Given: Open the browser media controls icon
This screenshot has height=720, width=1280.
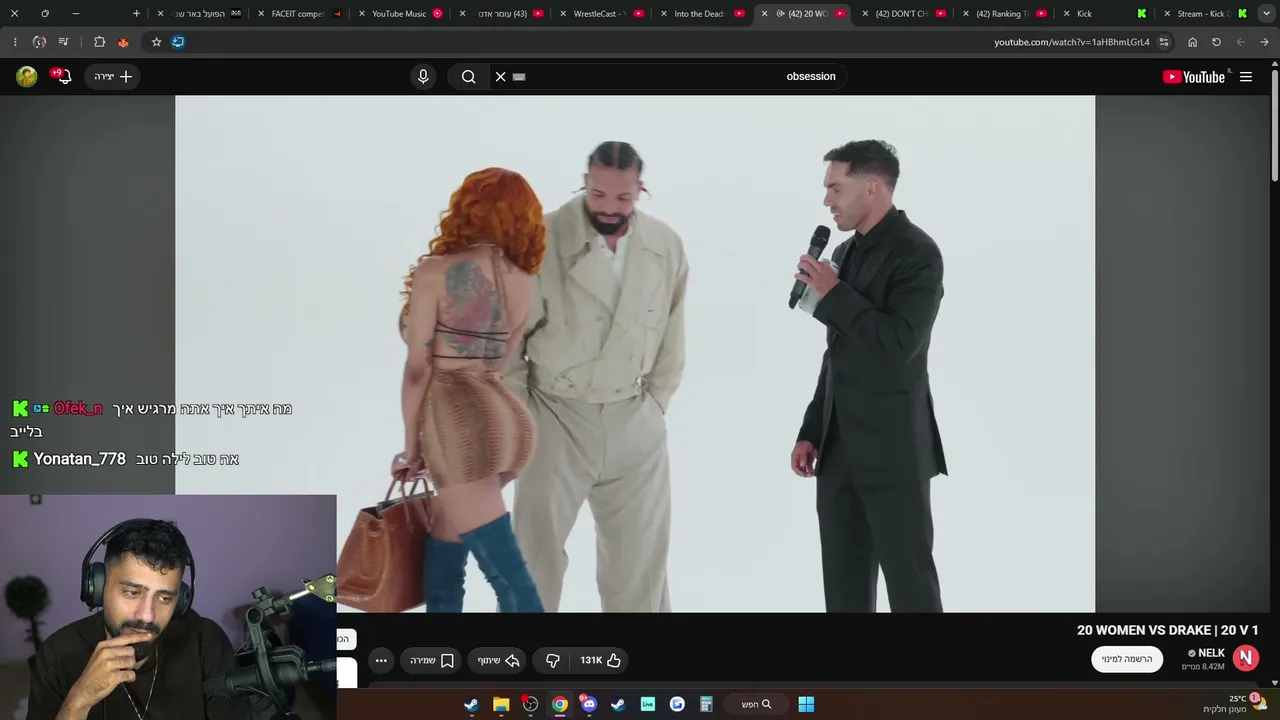Looking at the screenshot, I should coord(63,42).
